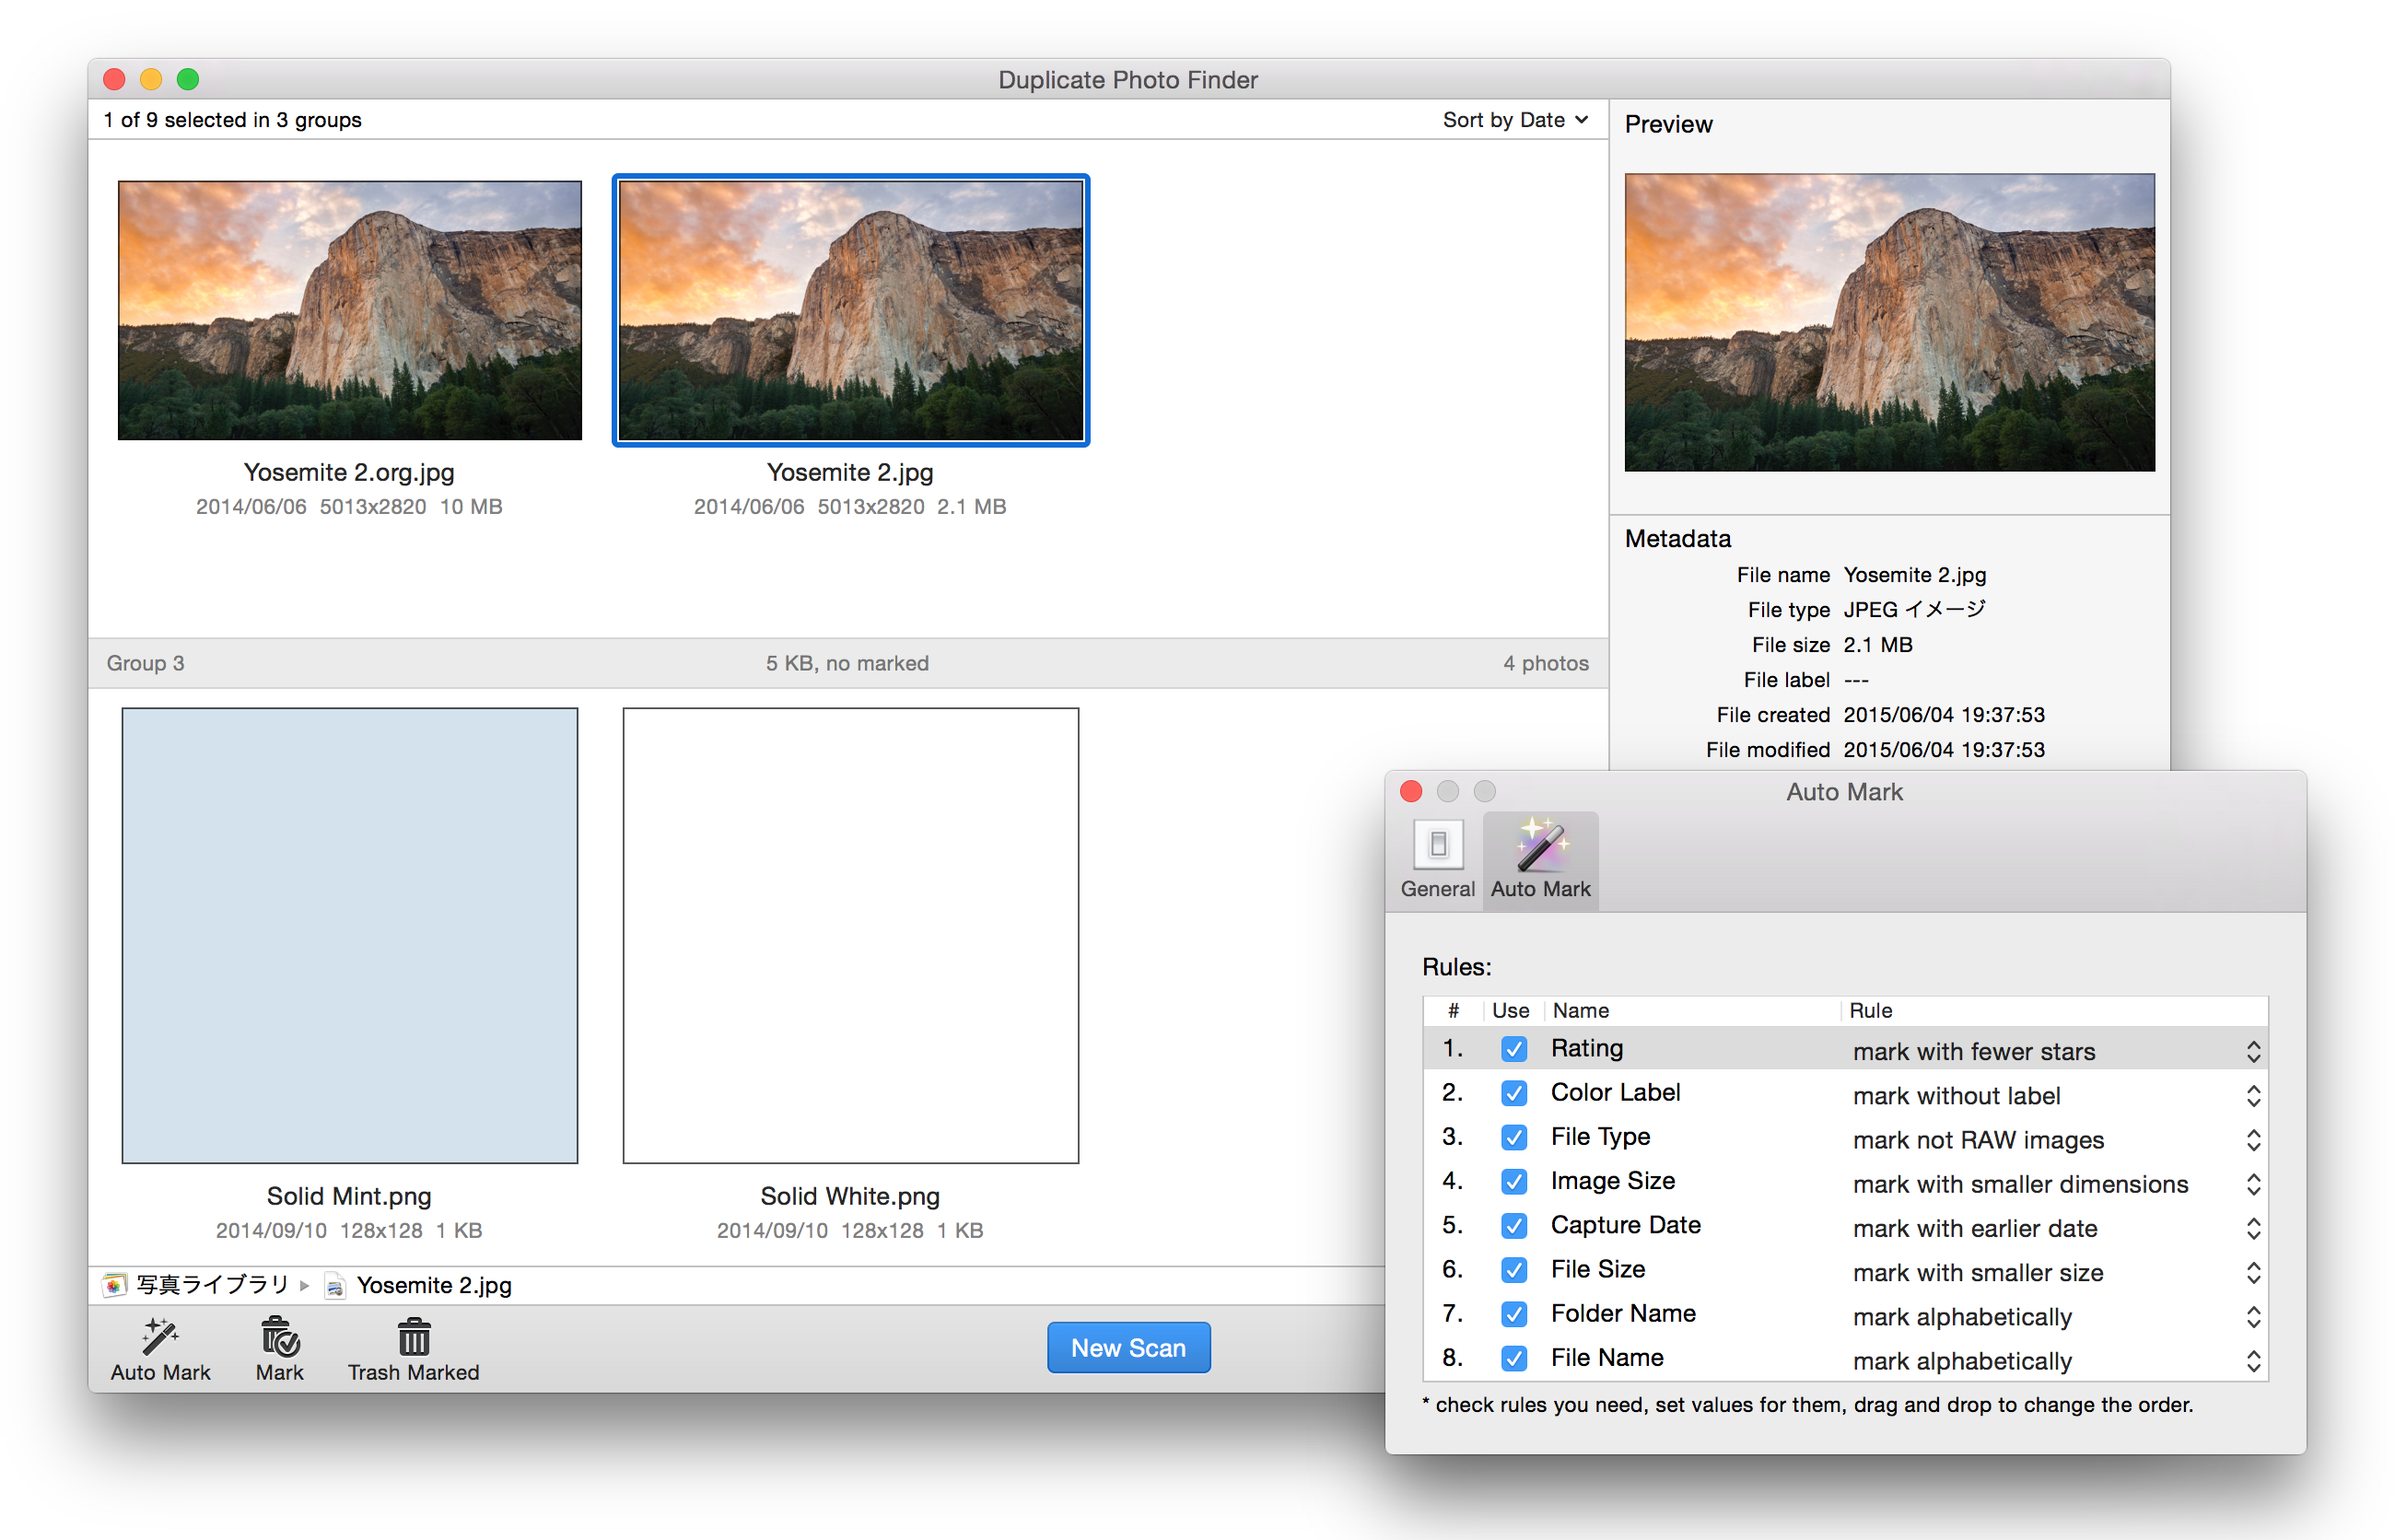The width and height of the screenshot is (2395, 1540).
Task: Uncheck the Rating rule checkbox
Action: point(1513,1049)
